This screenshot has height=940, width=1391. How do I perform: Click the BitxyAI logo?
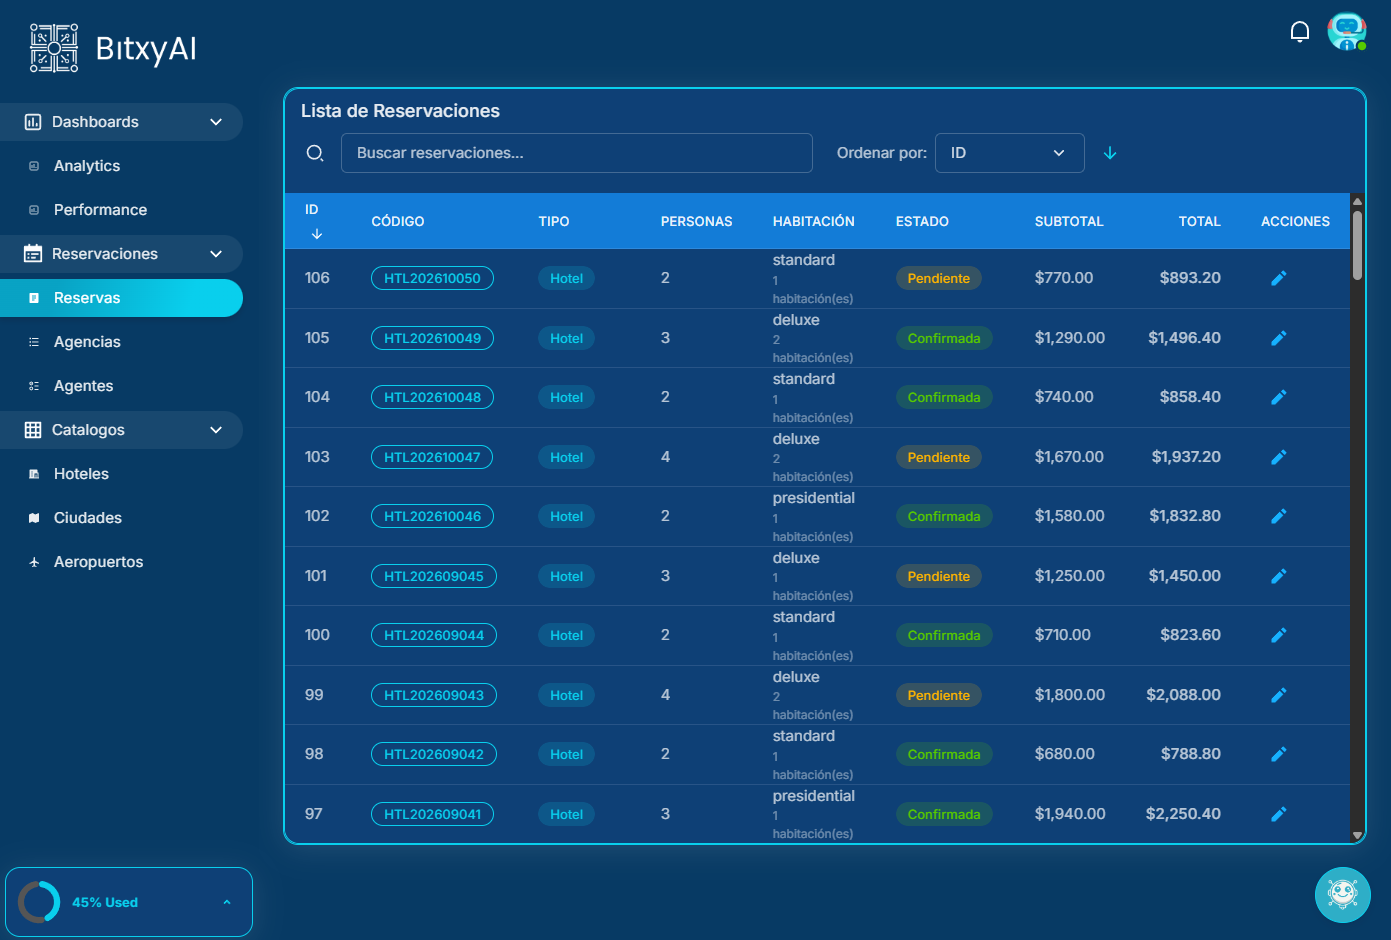113,48
